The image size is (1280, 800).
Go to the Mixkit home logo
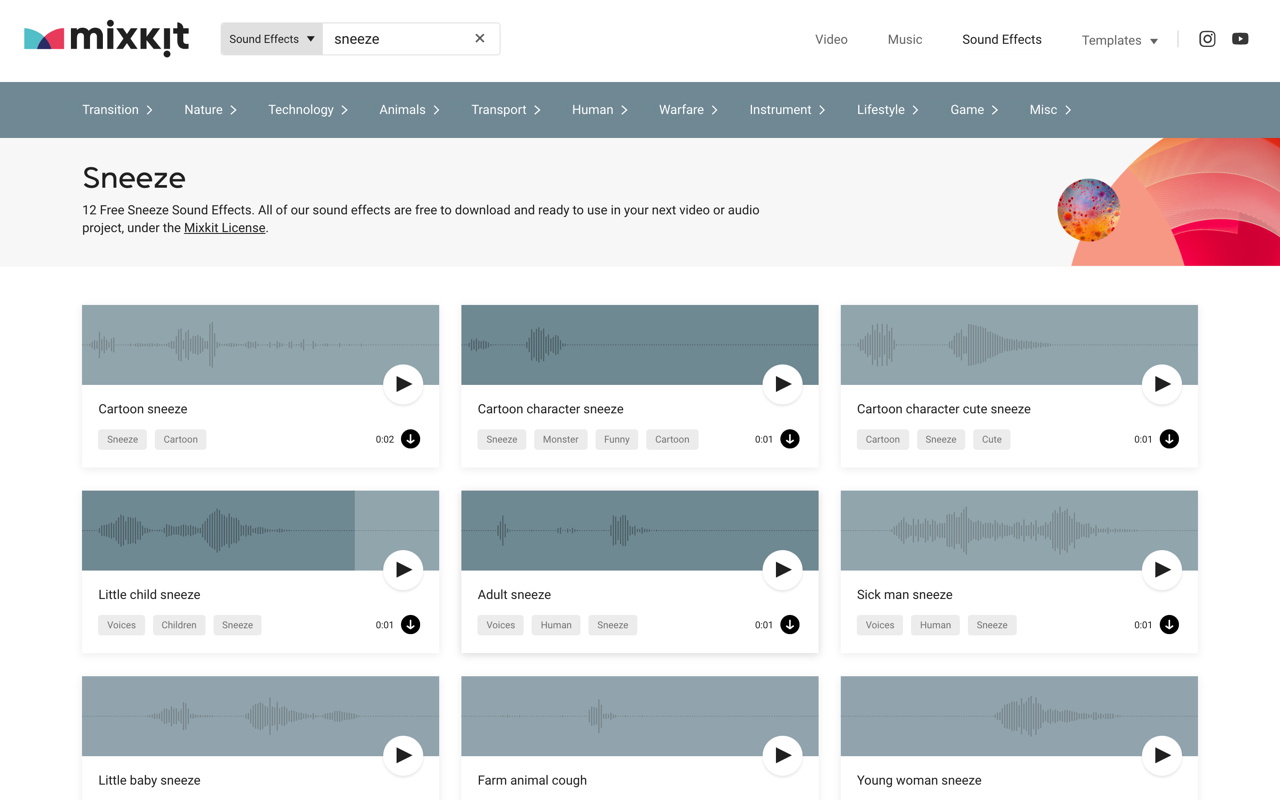tap(106, 39)
